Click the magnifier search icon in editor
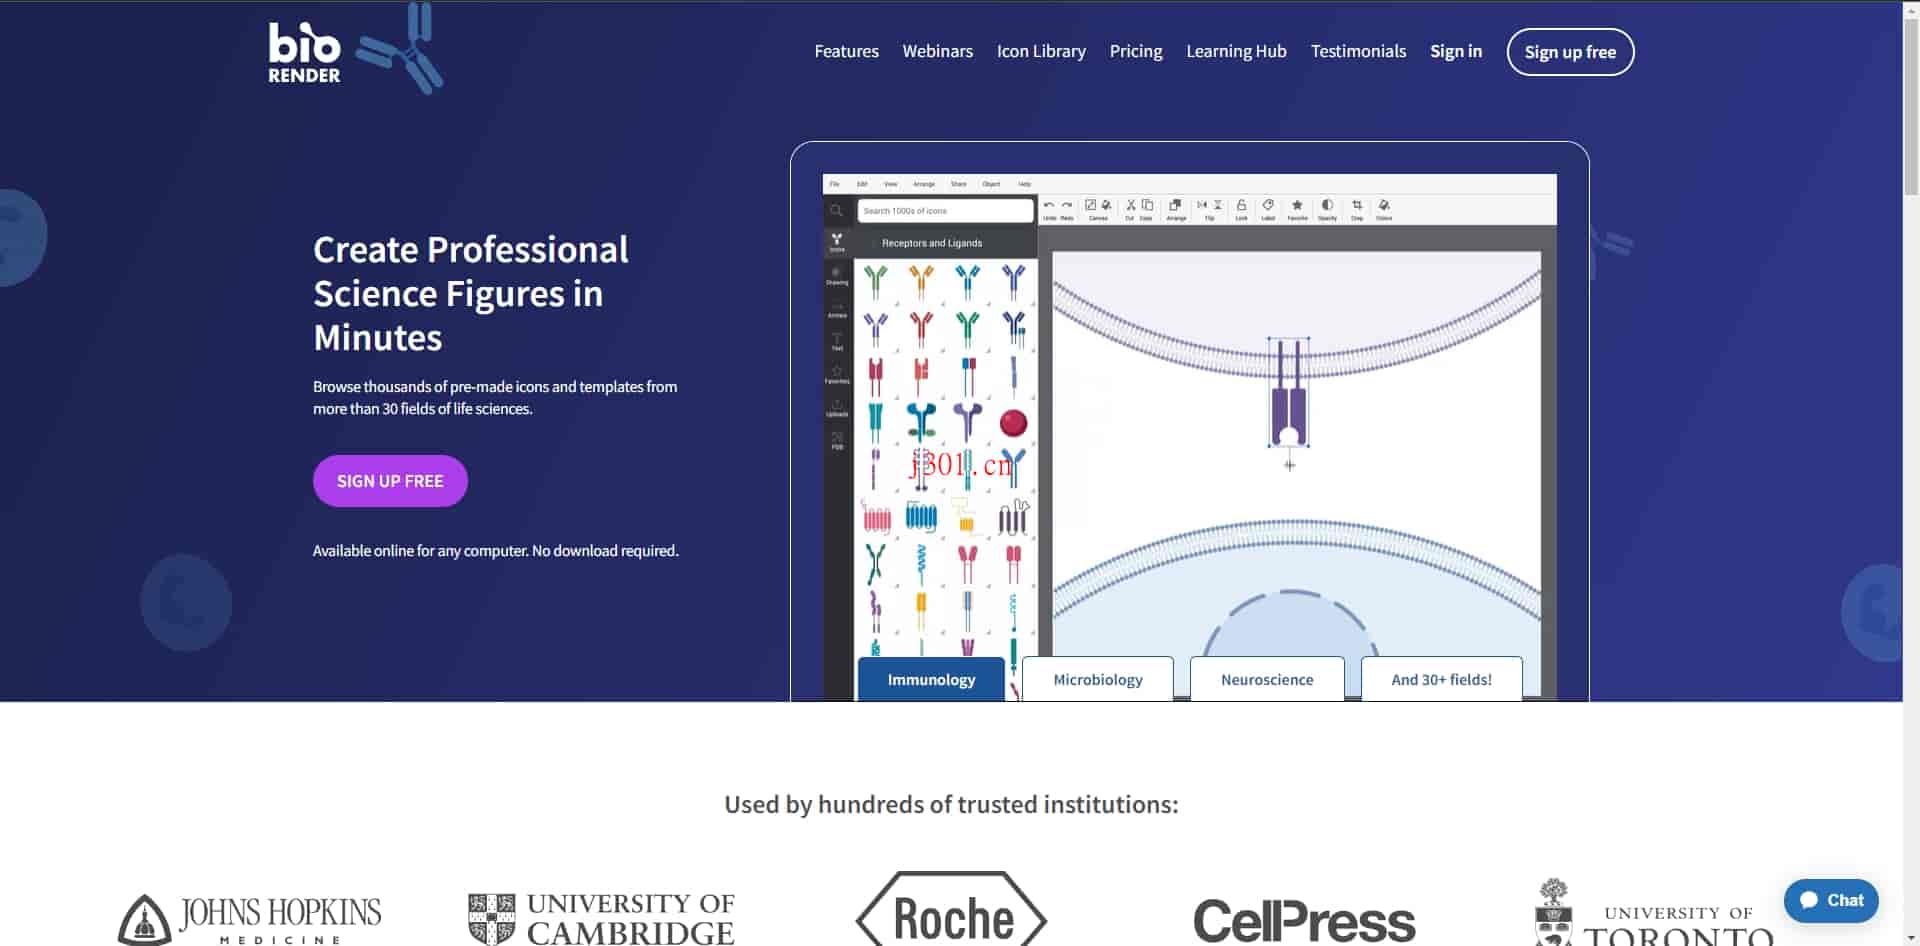1920x946 pixels. (x=836, y=210)
